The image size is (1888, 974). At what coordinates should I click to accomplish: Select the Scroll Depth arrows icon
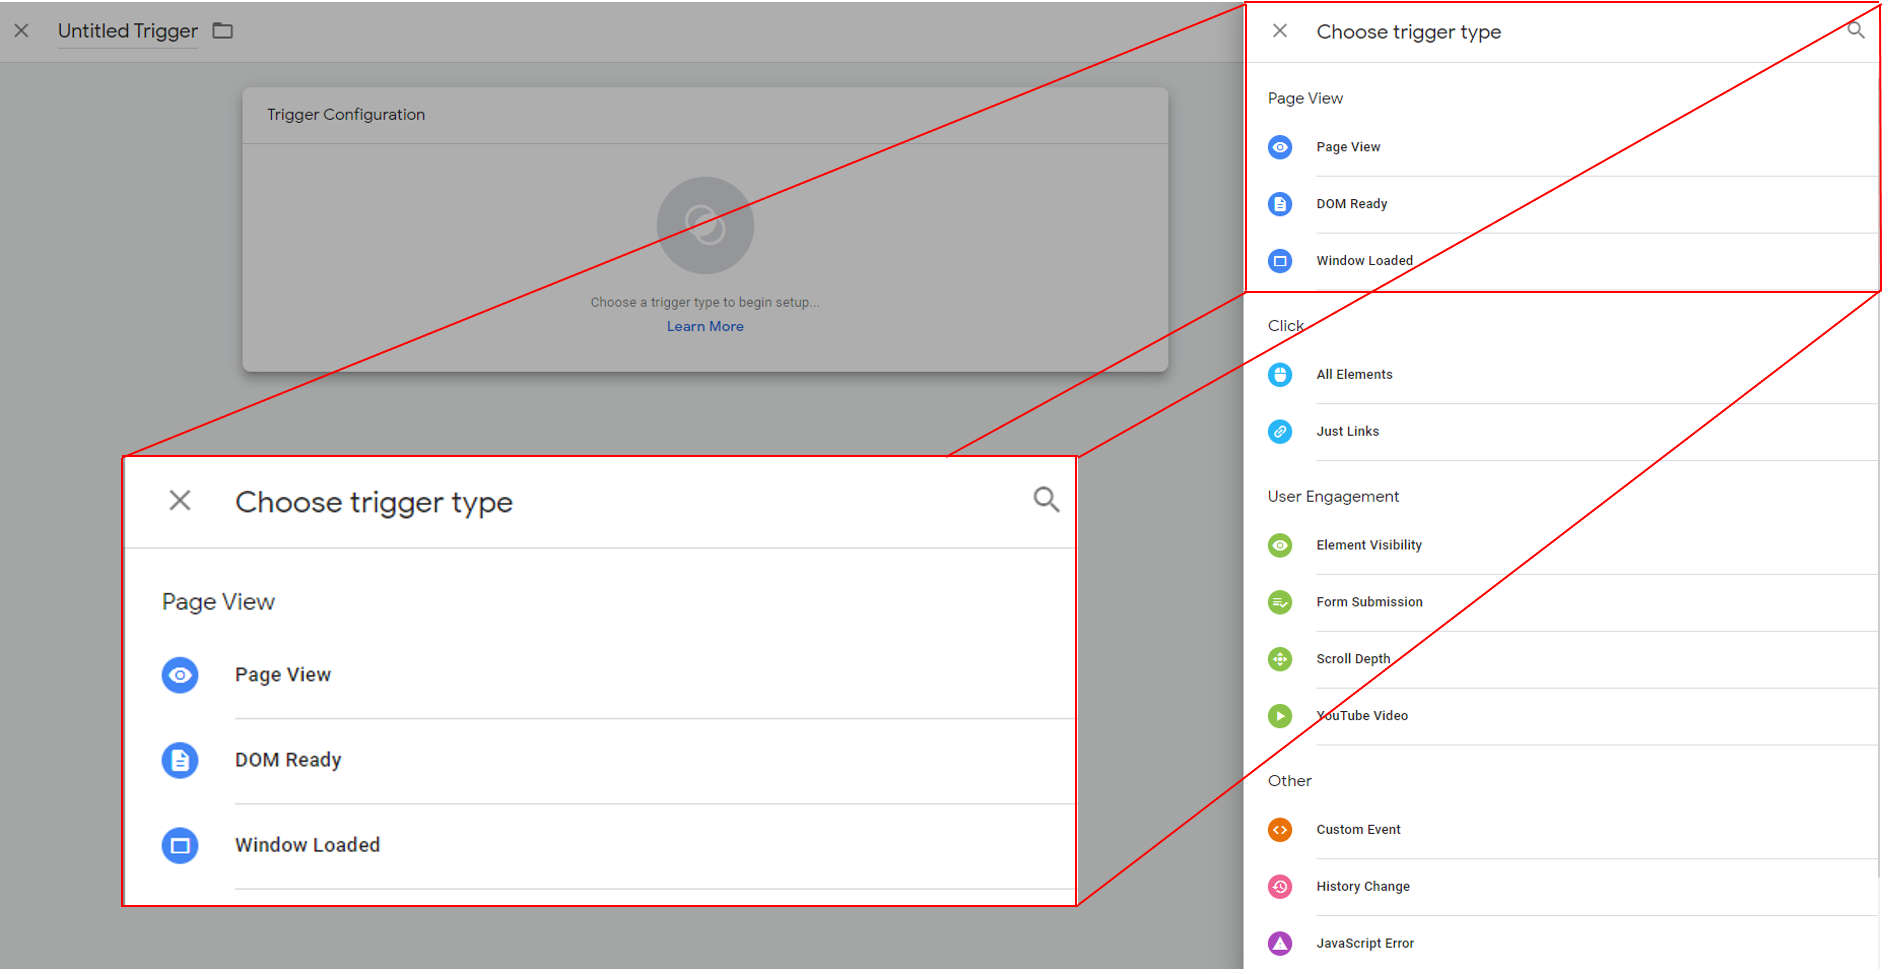(1279, 660)
